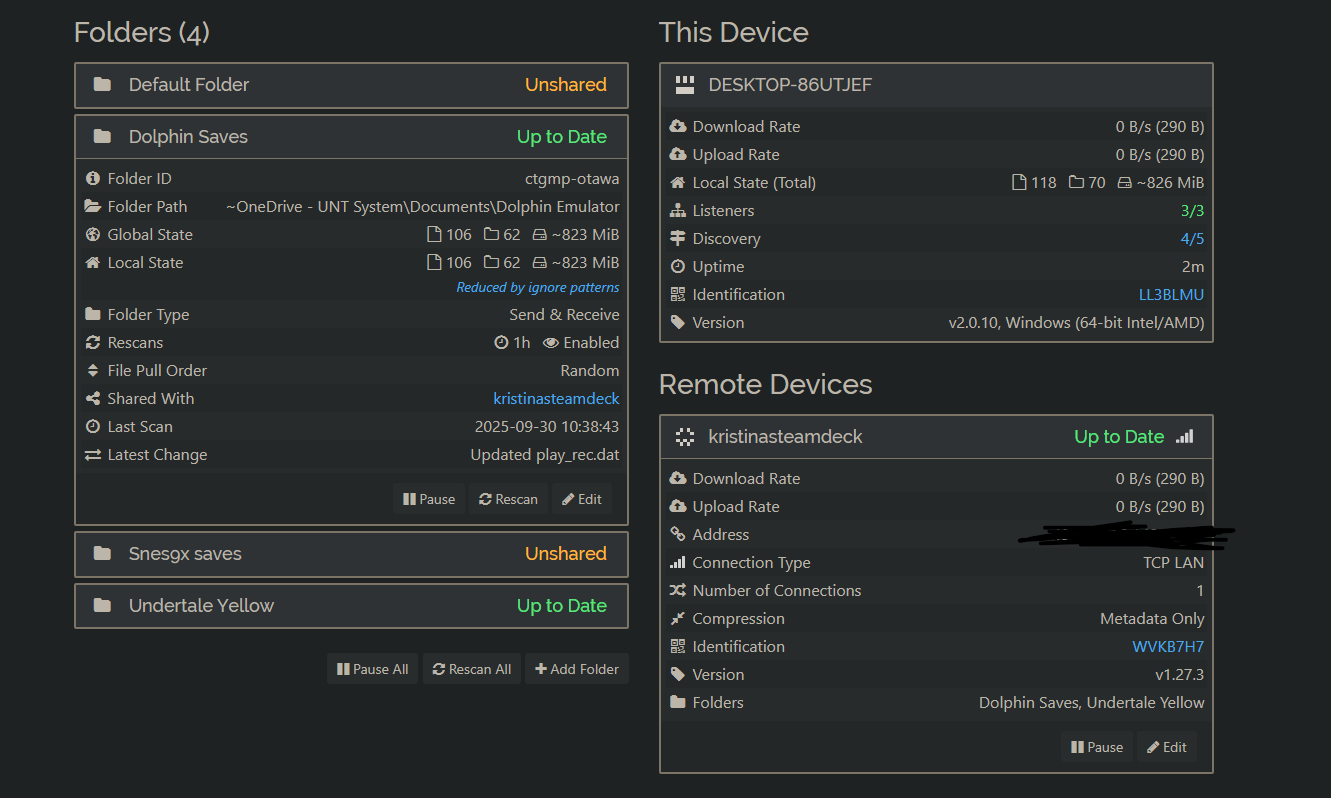Pause the Dolphin Saves folder
Screen dimensions: 1331x798
(x=429, y=499)
